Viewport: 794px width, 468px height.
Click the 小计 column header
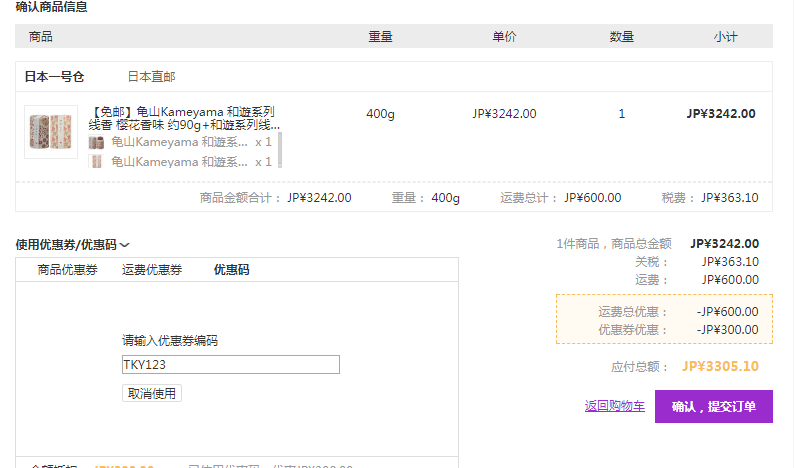(x=726, y=36)
